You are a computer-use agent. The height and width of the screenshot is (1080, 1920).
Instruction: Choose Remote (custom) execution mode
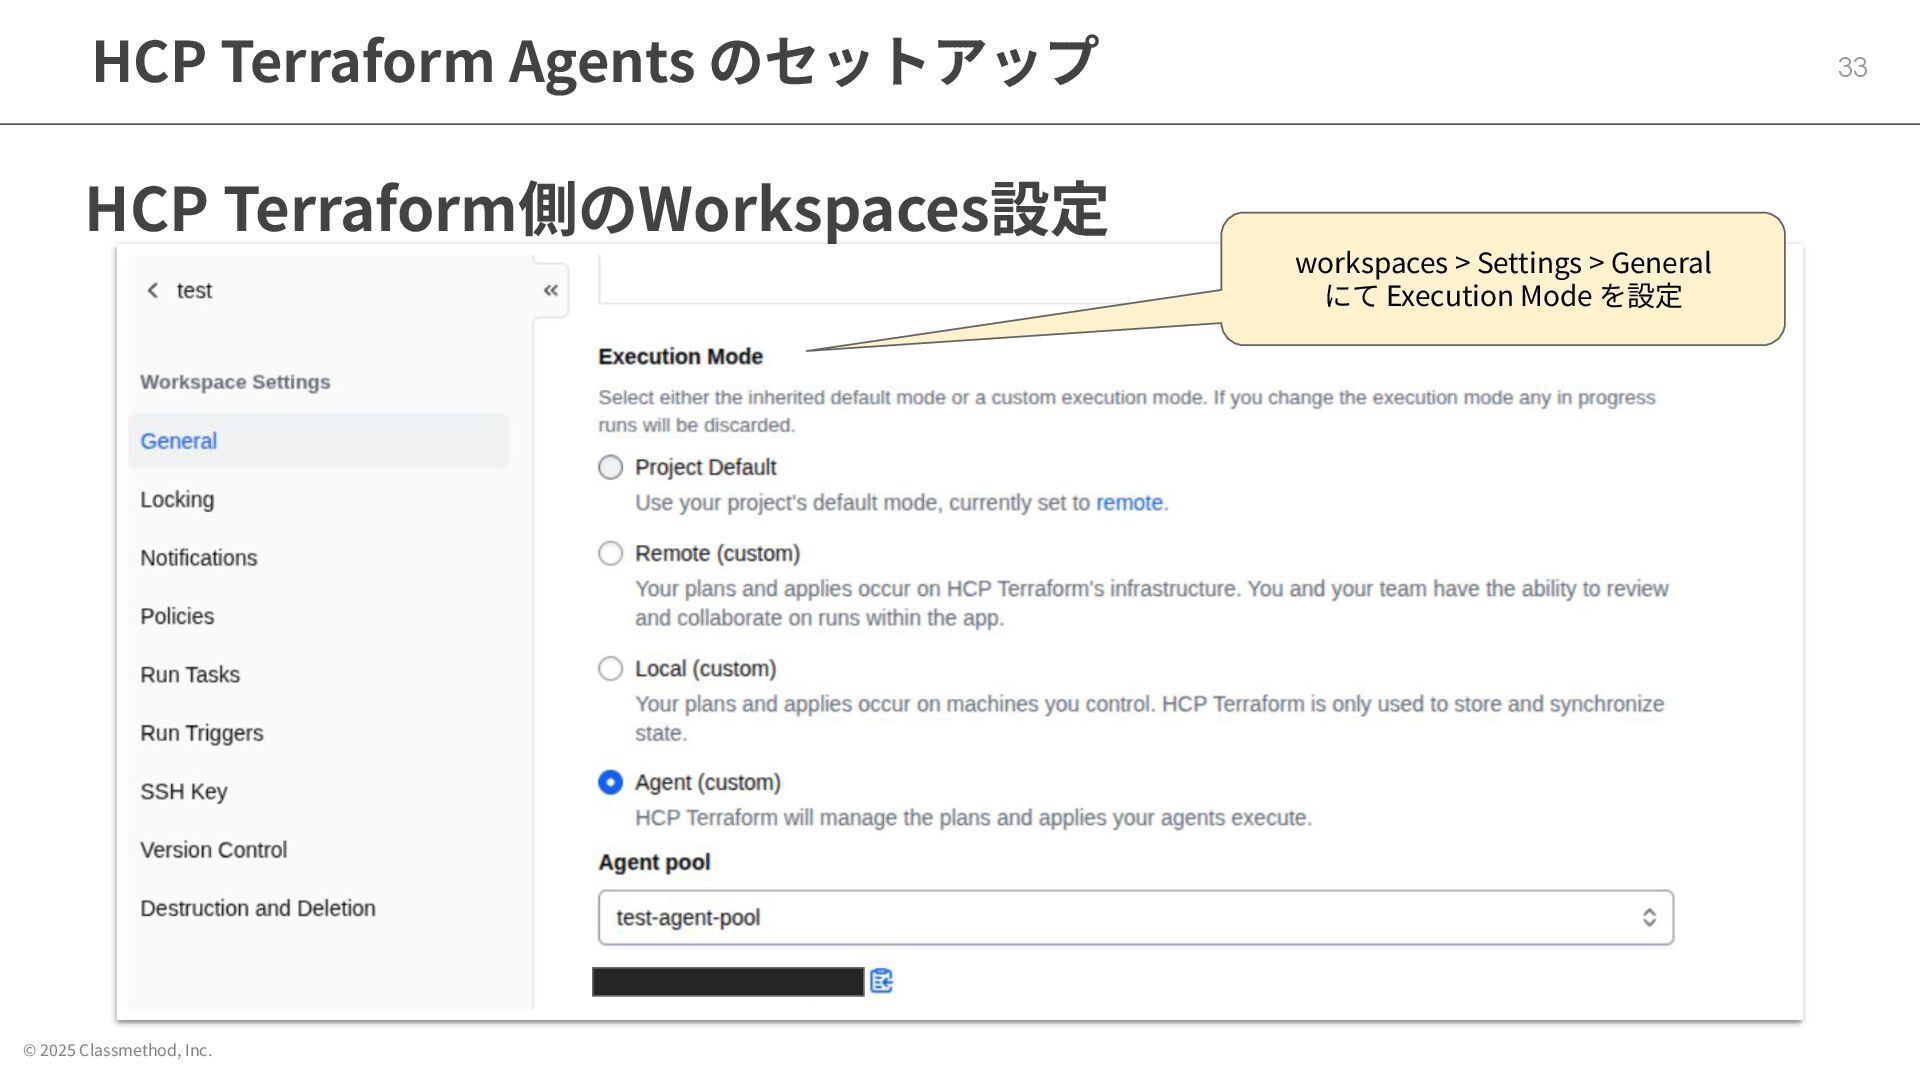click(610, 553)
